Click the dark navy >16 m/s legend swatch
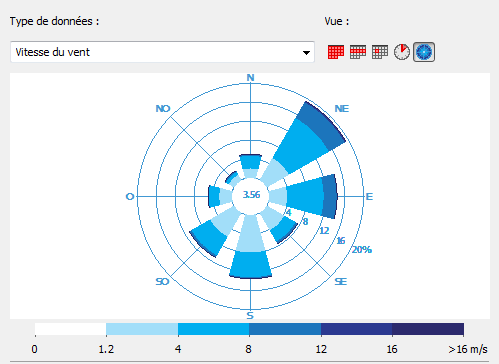Viewport: 499px width, 364px height. coord(428,329)
